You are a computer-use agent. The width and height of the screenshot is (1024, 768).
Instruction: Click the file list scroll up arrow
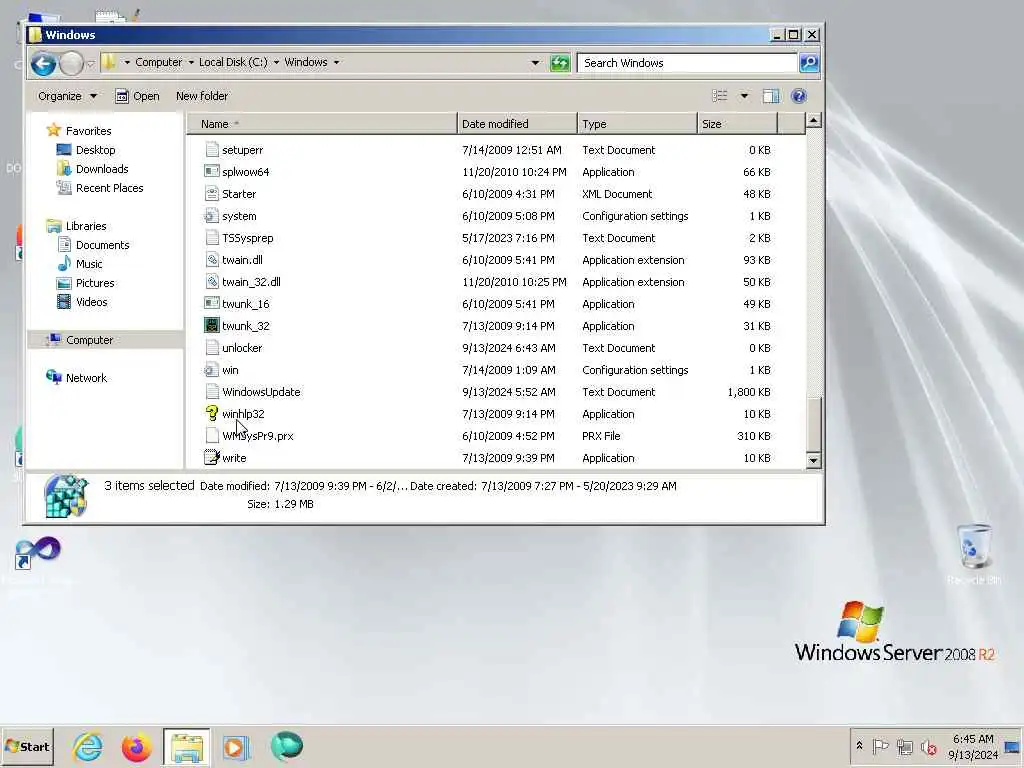[813, 120]
